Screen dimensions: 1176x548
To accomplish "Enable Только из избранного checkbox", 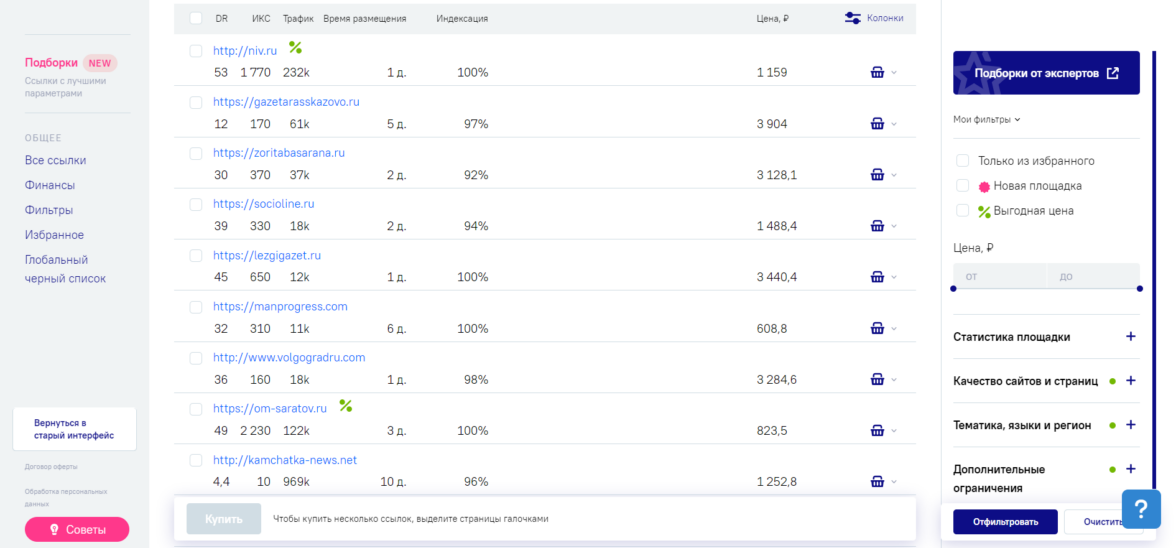I will 963,161.
